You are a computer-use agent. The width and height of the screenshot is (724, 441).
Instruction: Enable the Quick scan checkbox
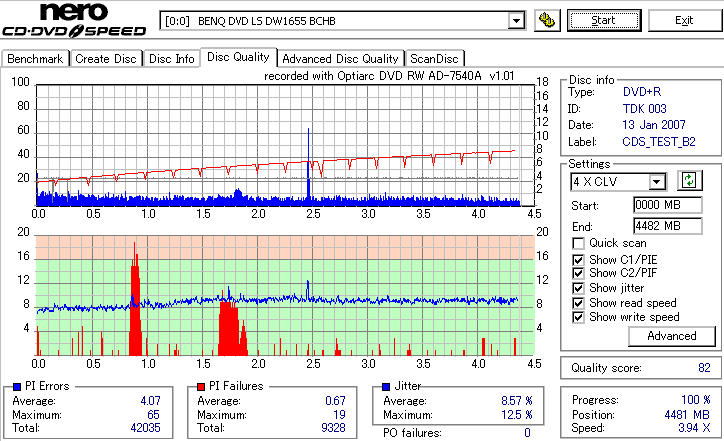coord(578,243)
